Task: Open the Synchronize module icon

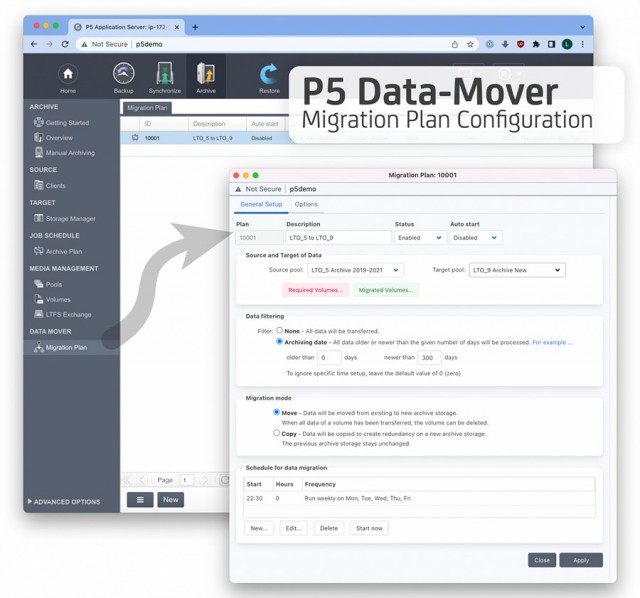Action: click(x=165, y=78)
